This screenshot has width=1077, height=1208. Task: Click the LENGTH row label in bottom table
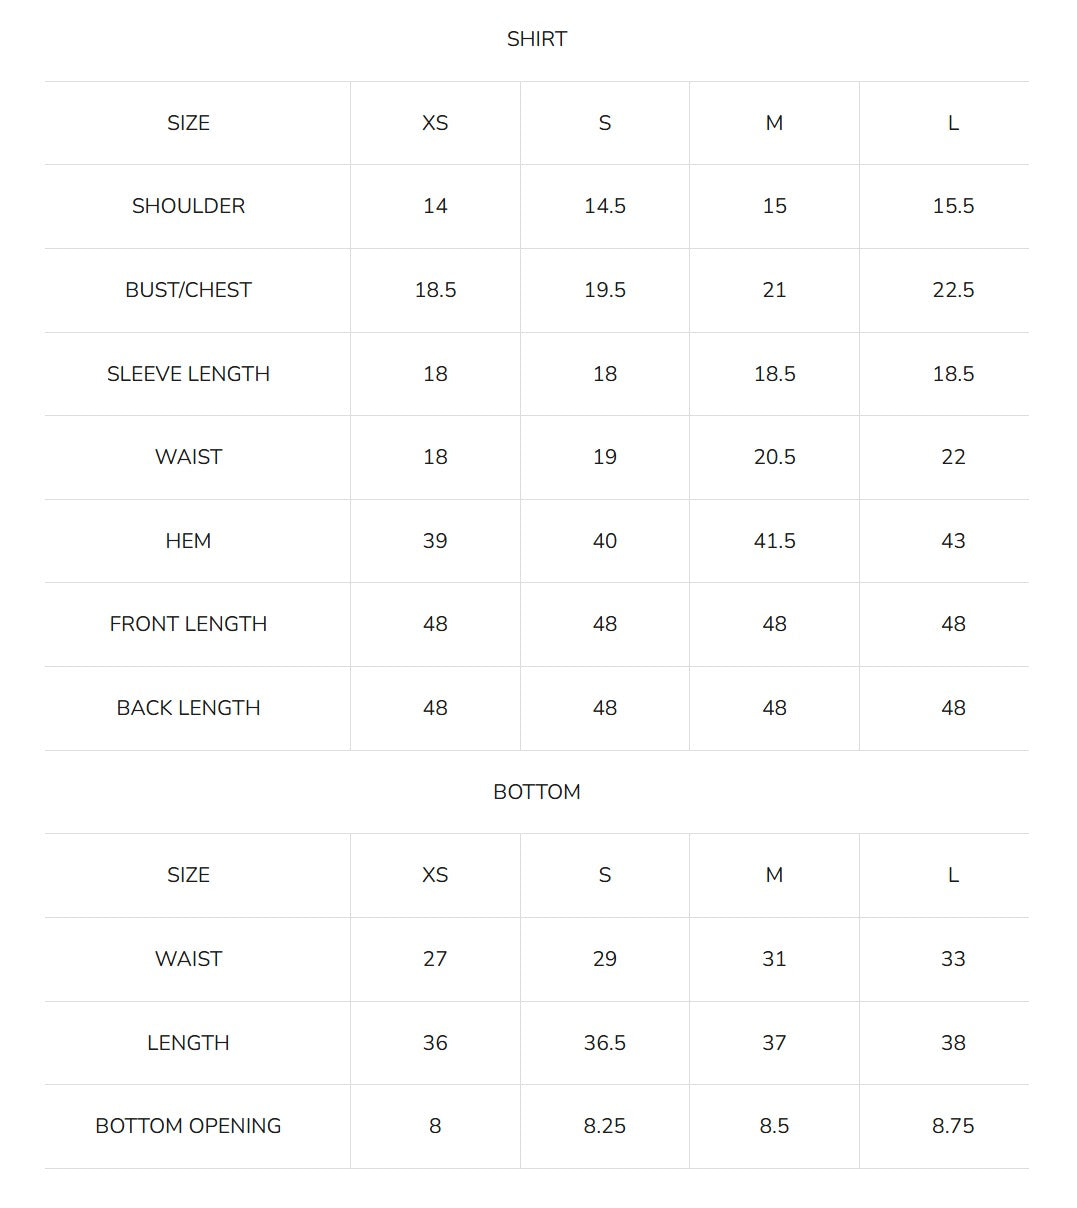[x=188, y=1043]
